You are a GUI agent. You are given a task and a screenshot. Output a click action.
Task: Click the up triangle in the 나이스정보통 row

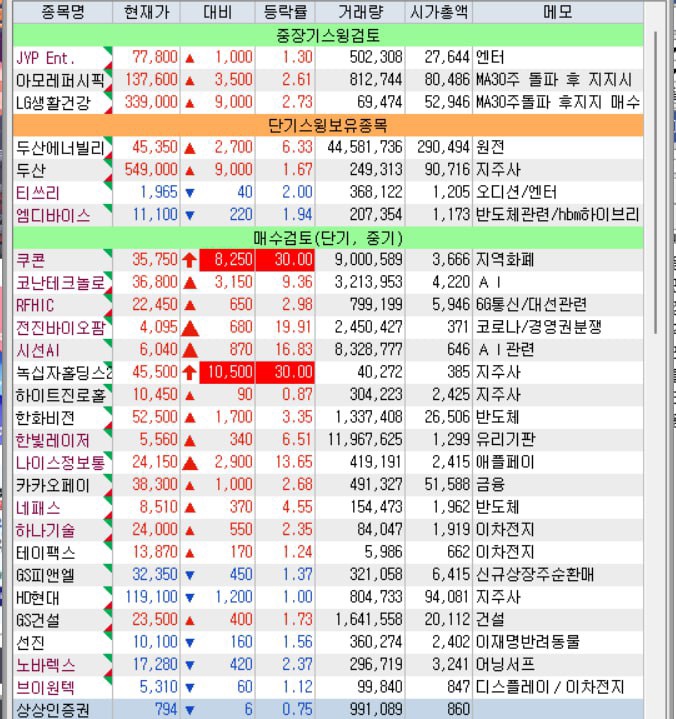190,463
